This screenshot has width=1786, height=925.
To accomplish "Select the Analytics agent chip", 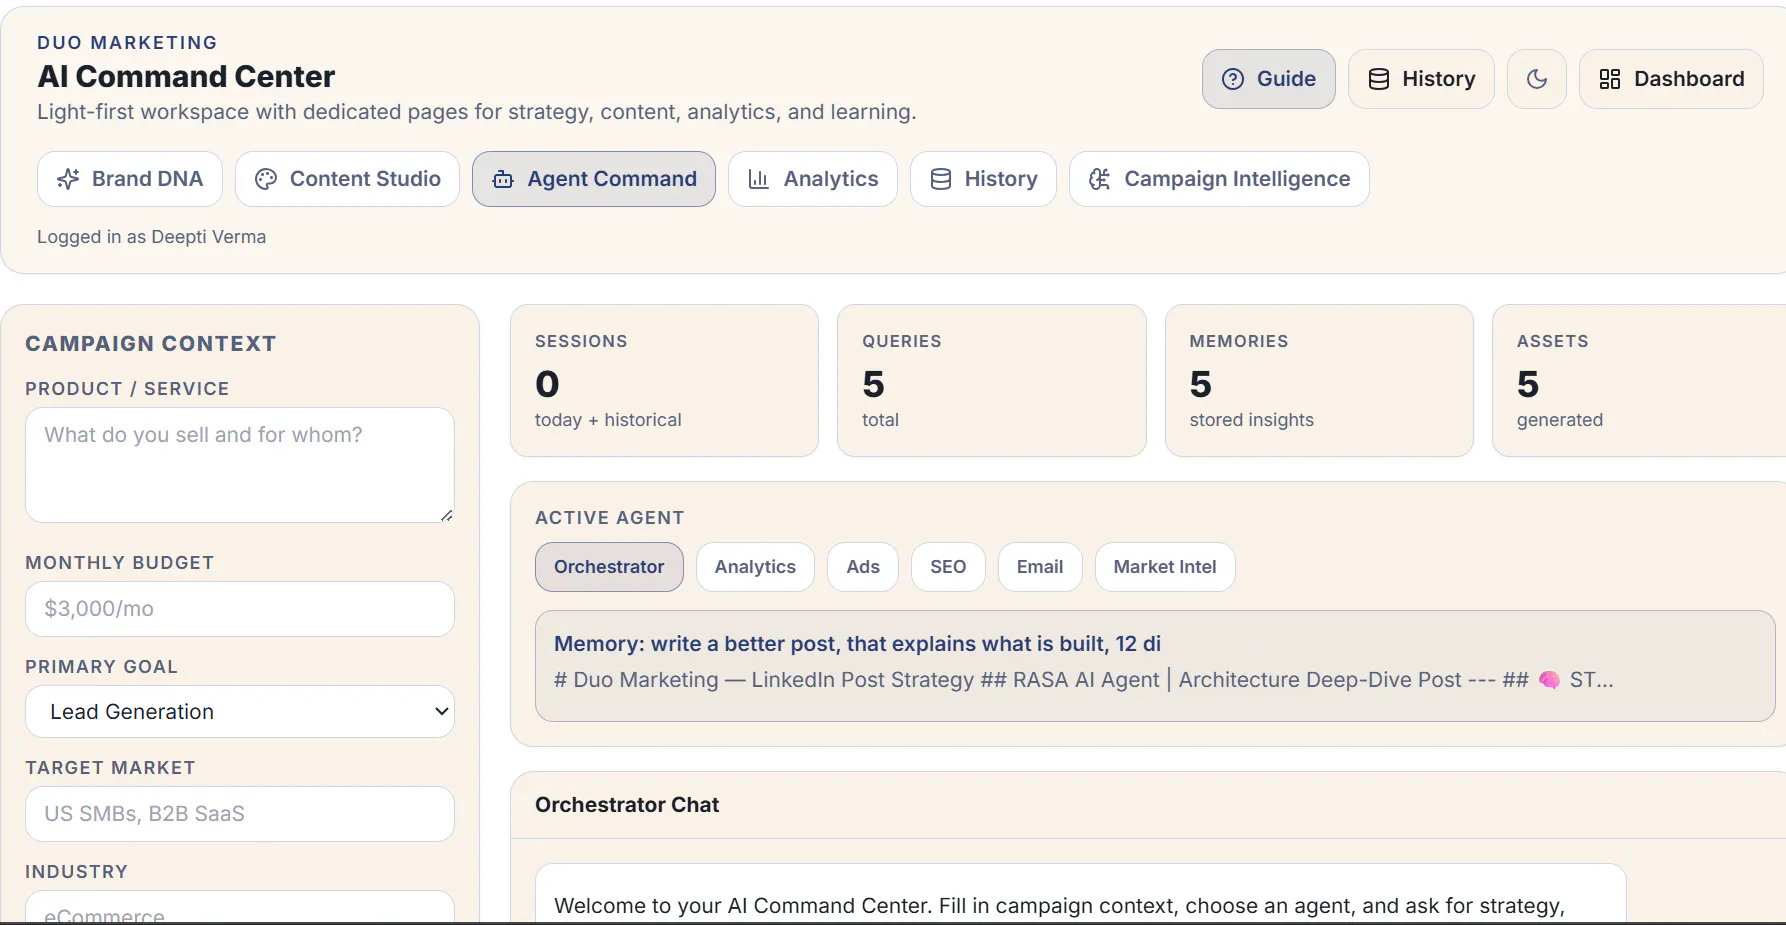I will [x=755, y=567].
